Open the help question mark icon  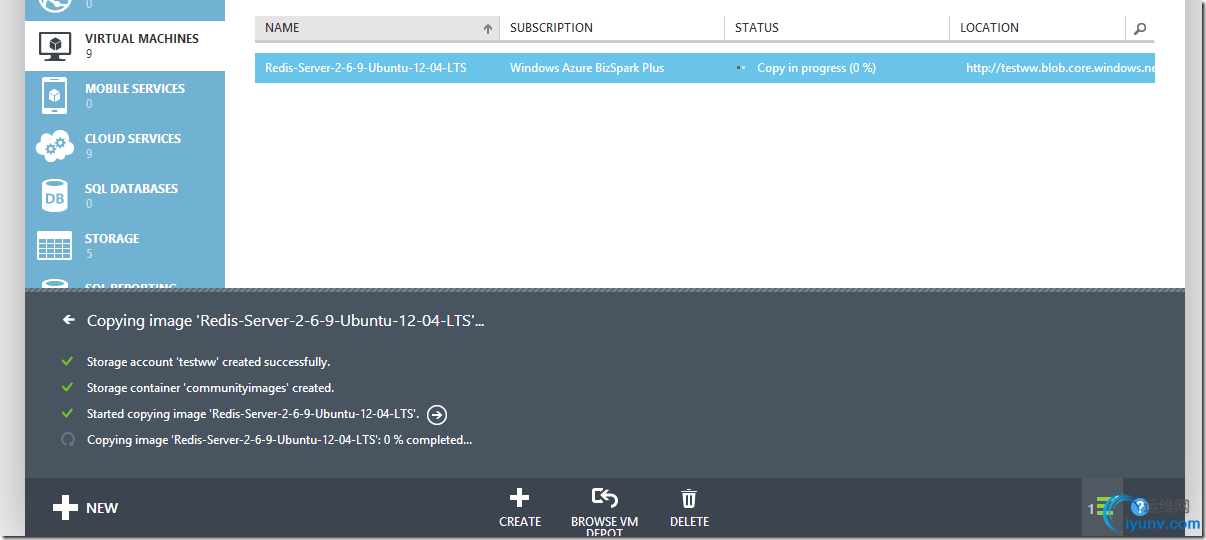tap(1139, 509)
